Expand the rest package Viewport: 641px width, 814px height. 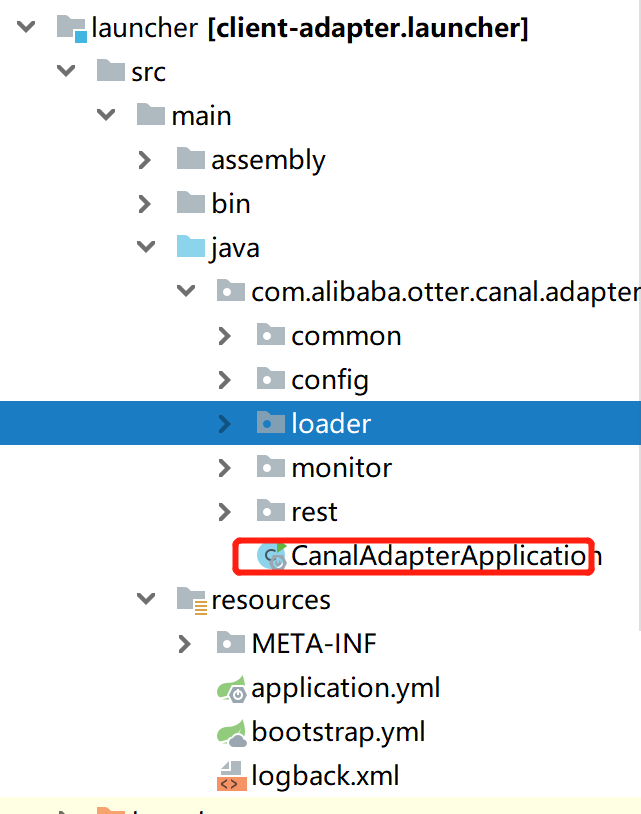coord(224,511)
